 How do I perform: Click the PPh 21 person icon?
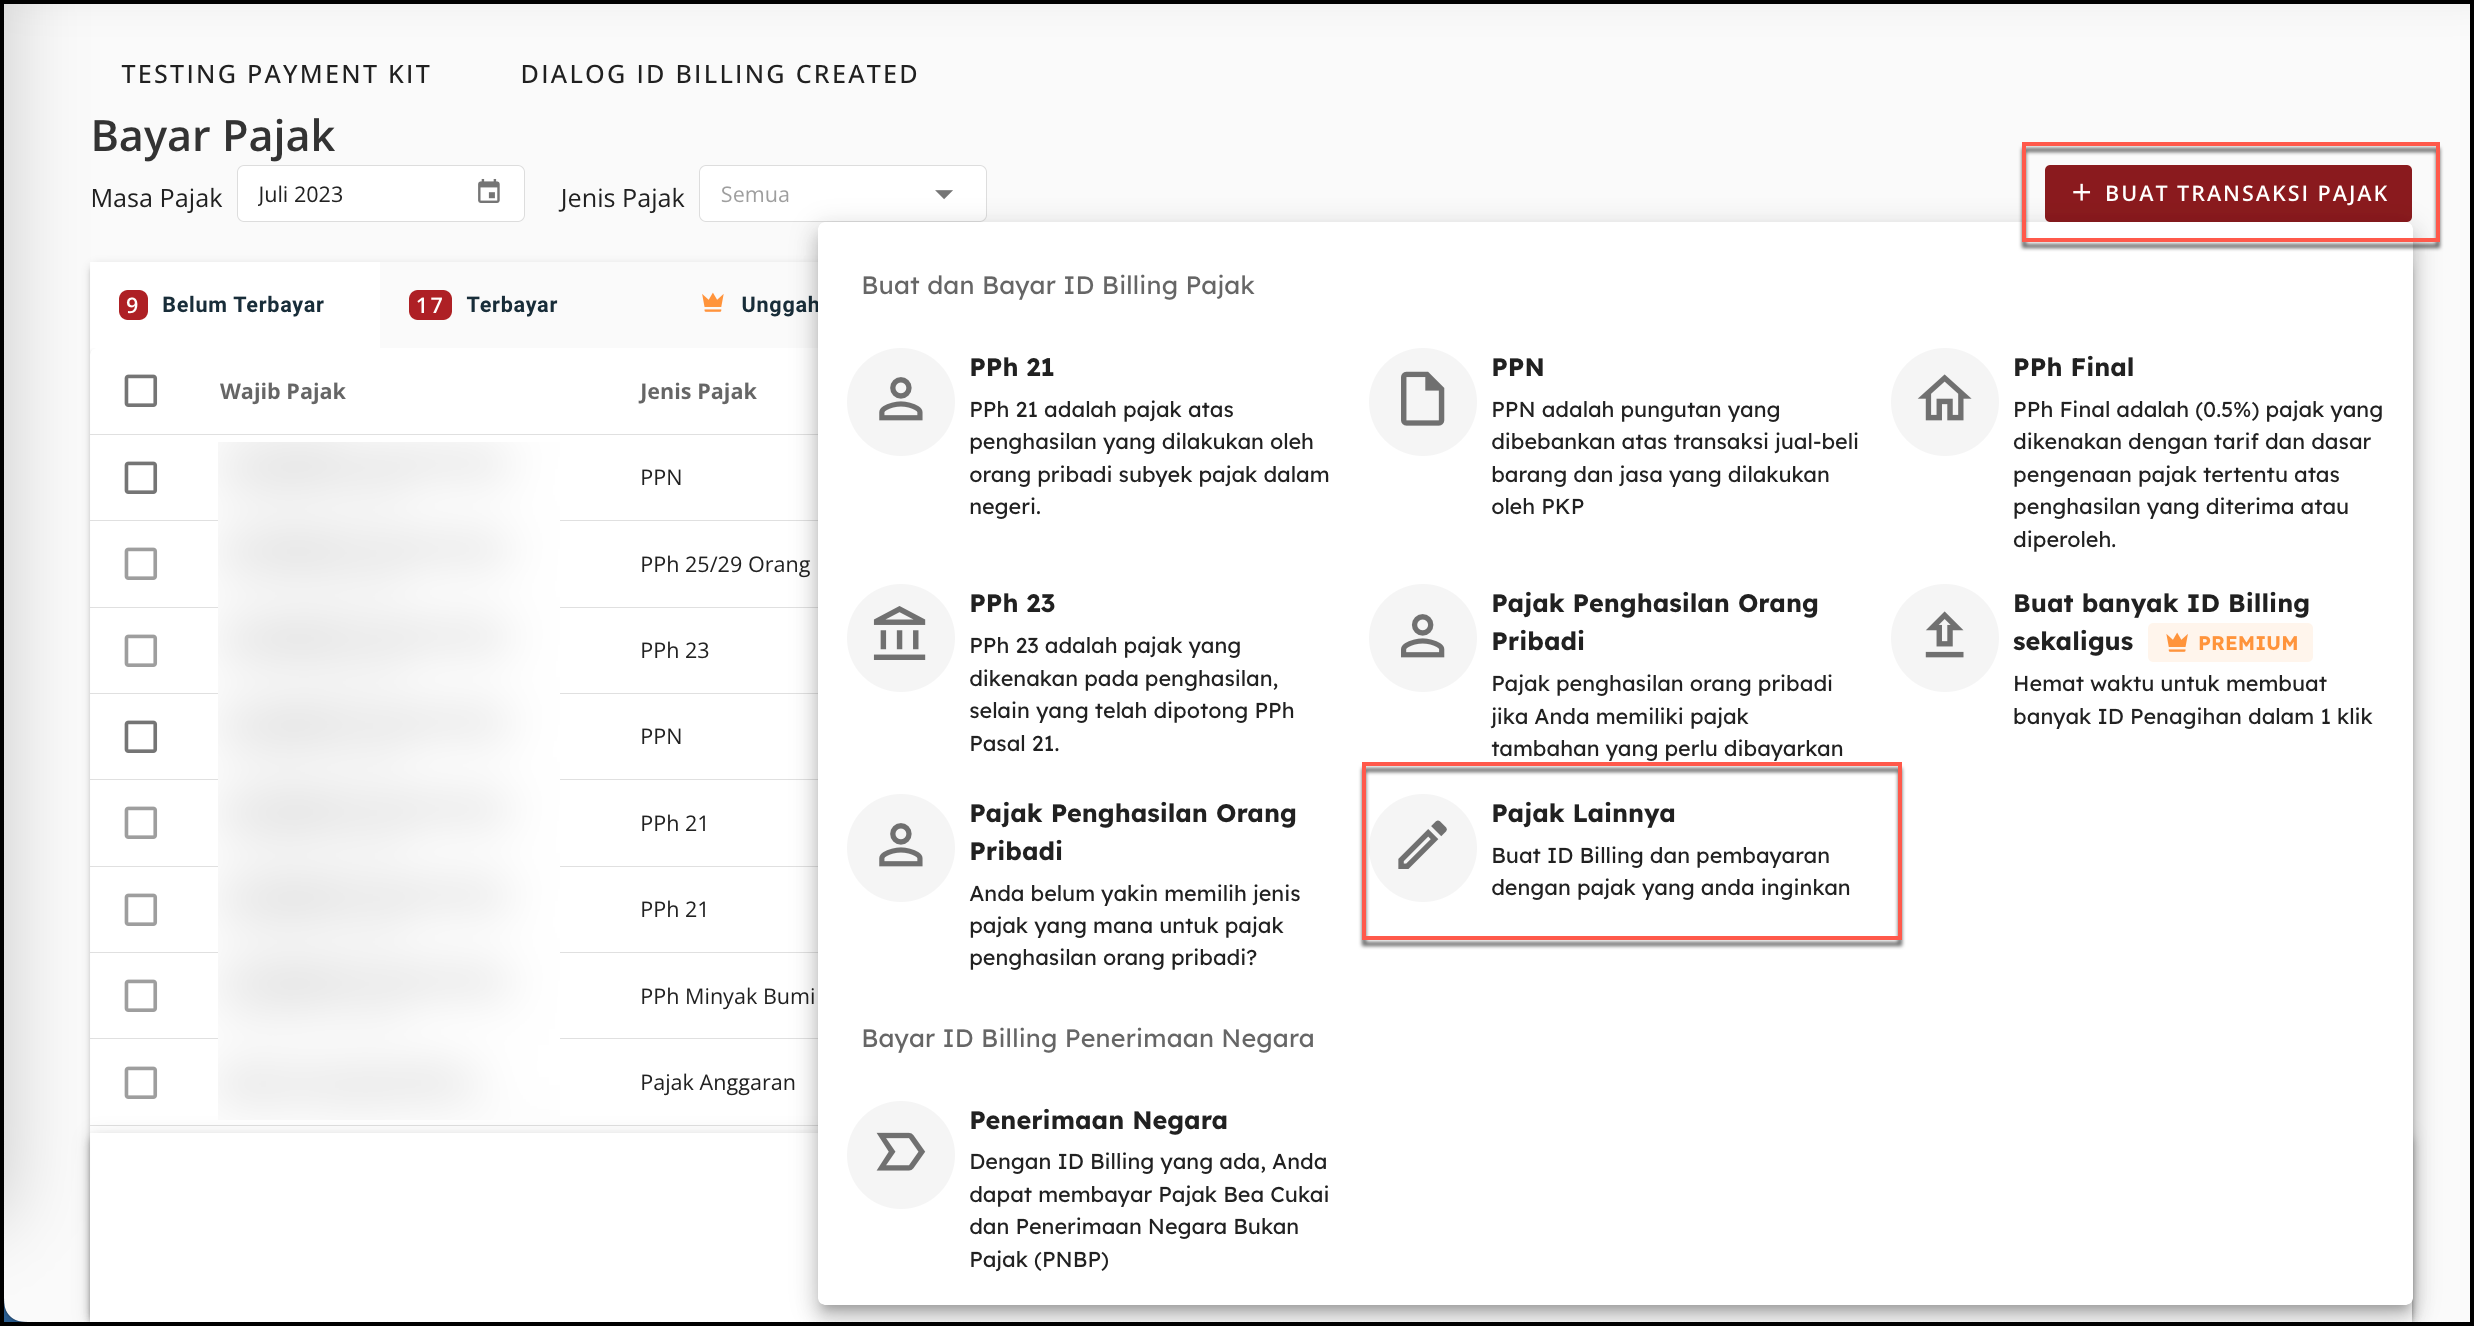[x=900, y=401]
